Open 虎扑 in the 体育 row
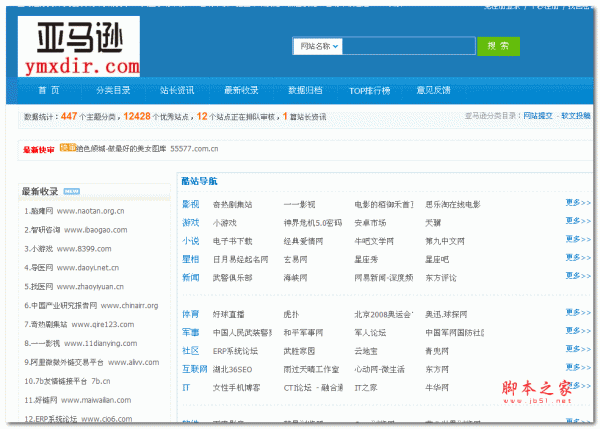The width and height of the screenshot is (600, 429). pos(291,315)
